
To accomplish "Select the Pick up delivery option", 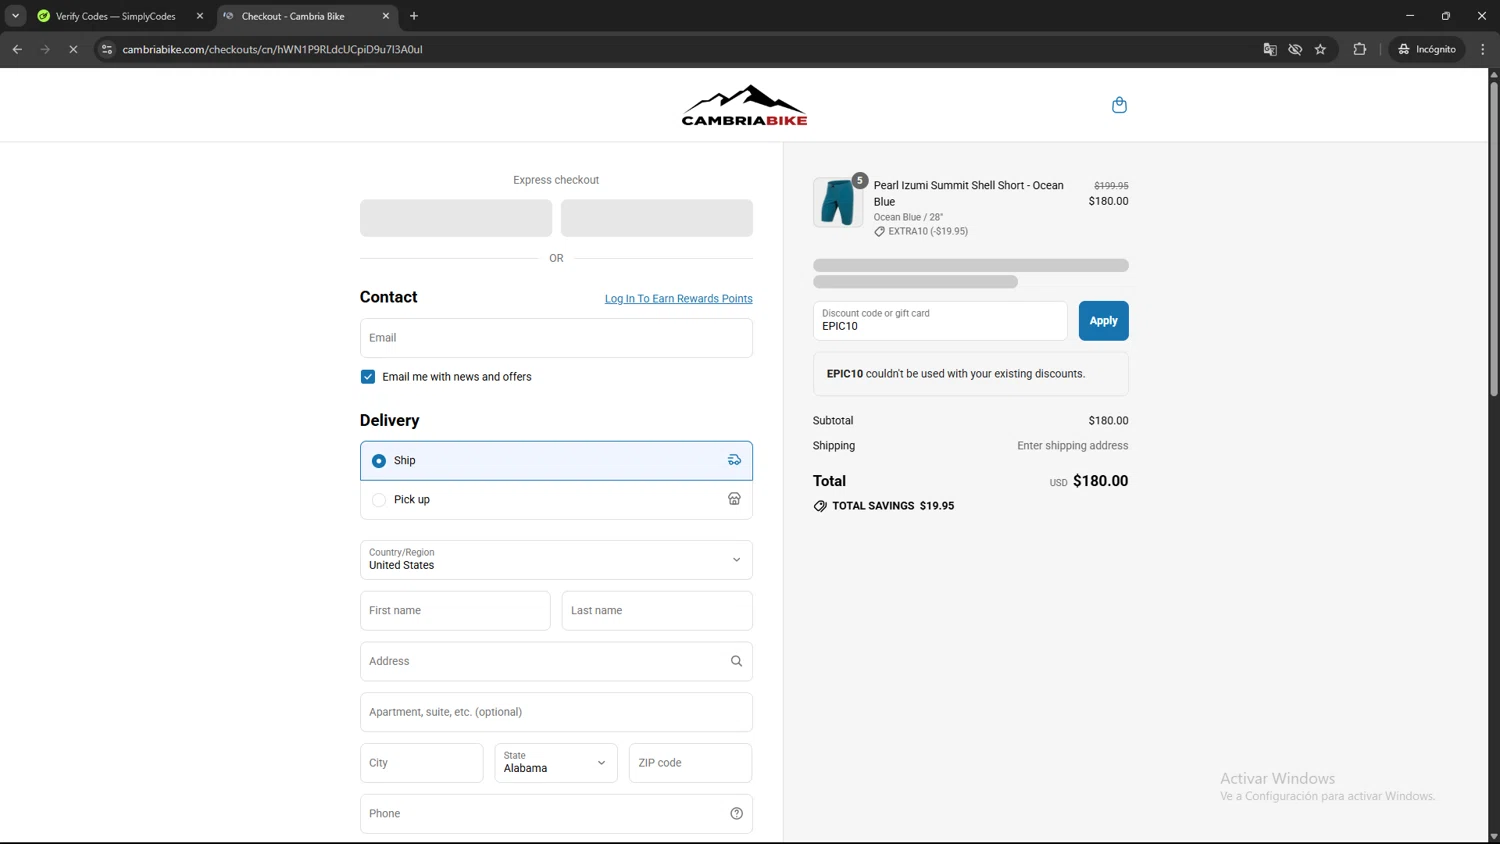I will click(556, 500).
